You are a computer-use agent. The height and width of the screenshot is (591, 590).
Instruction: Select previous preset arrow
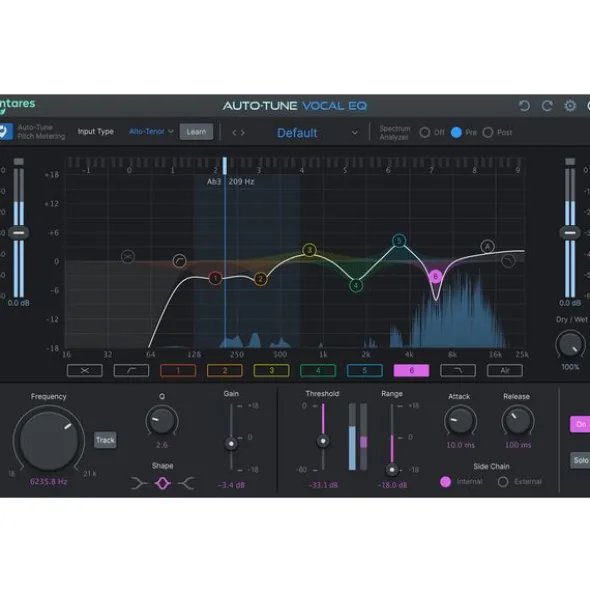click(x=234, y=133)
